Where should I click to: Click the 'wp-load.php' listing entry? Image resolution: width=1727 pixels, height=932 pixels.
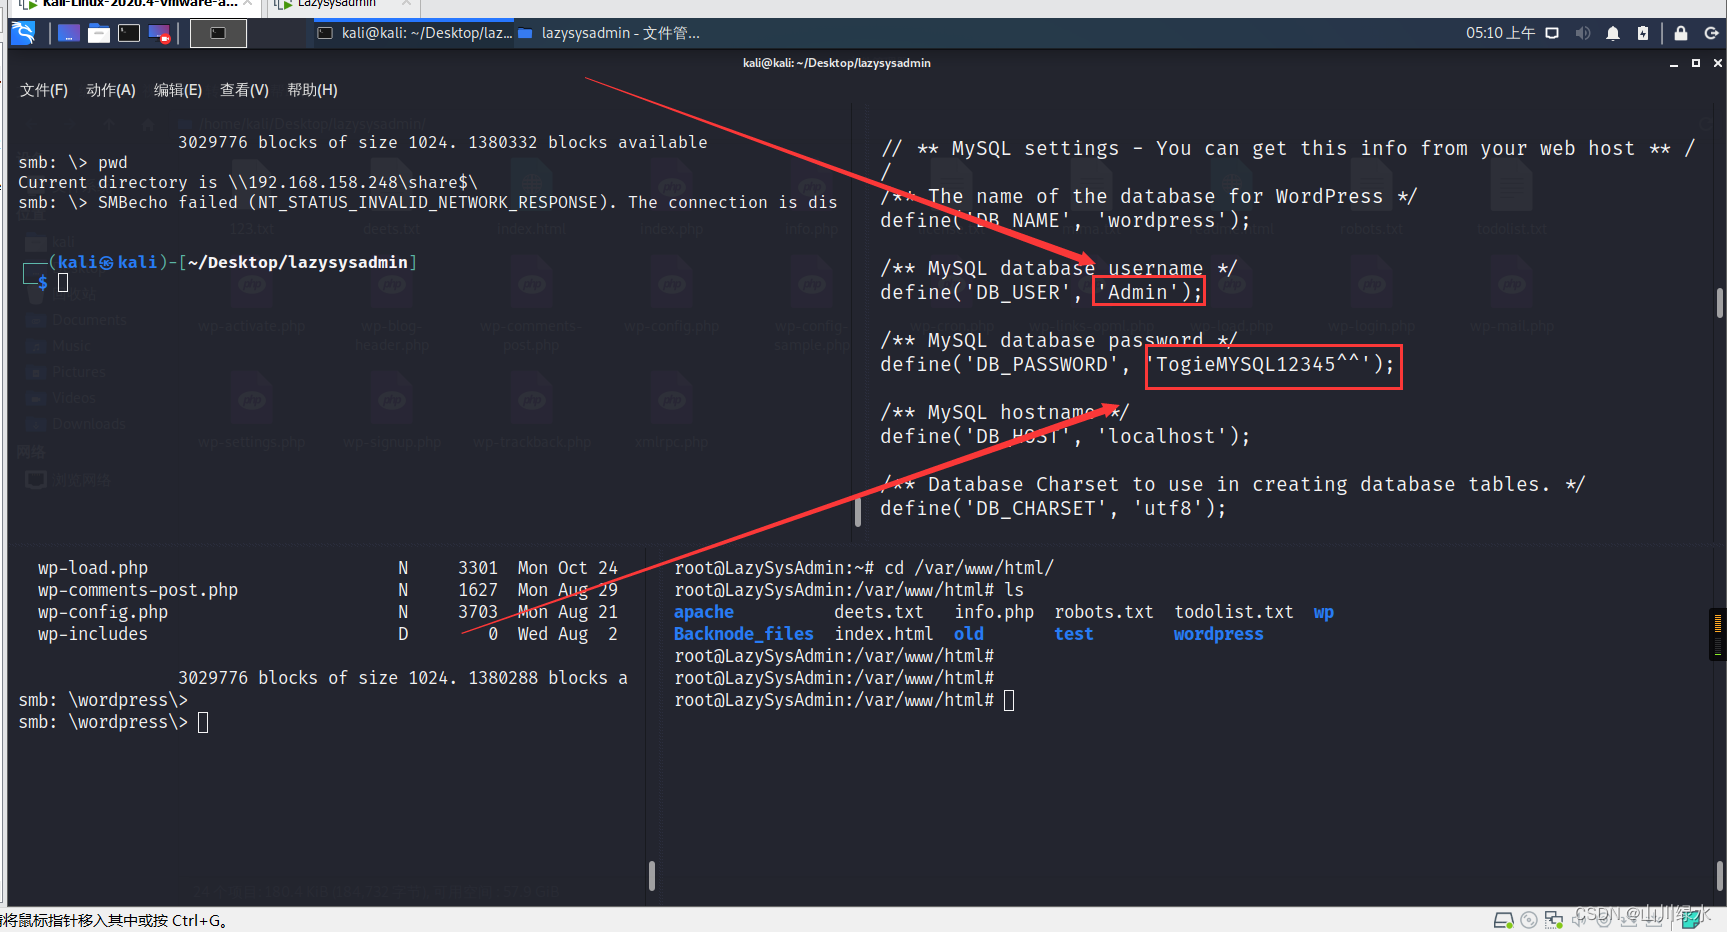point(93,568)
